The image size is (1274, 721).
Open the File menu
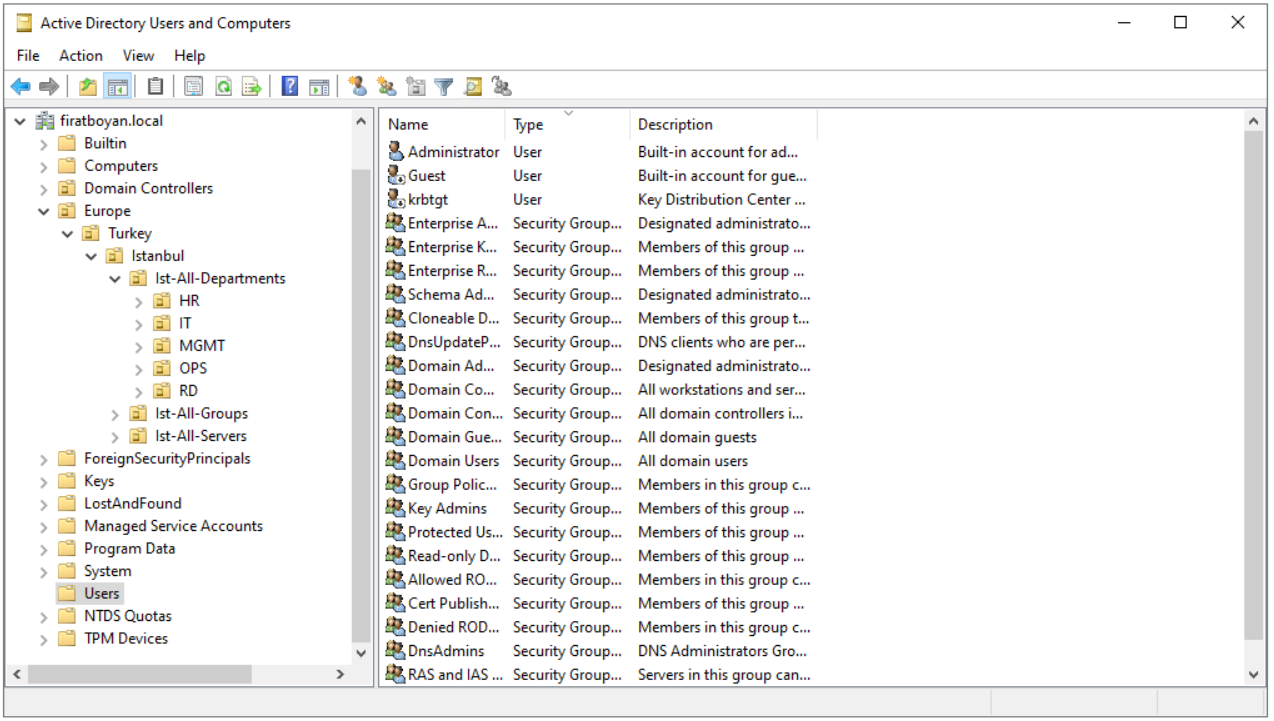(x=28, y=56)
